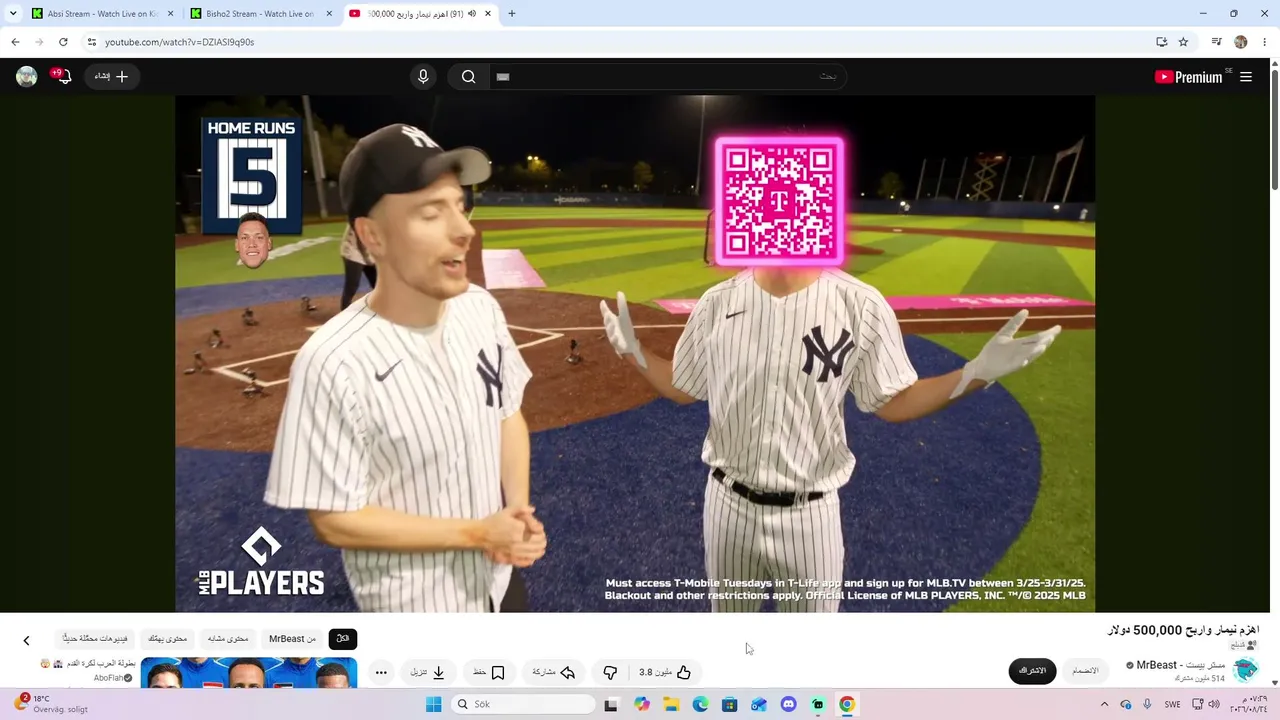The image size is (1280, 720).
Task: Bookmark this page with the star
Action: (1184, 42)
